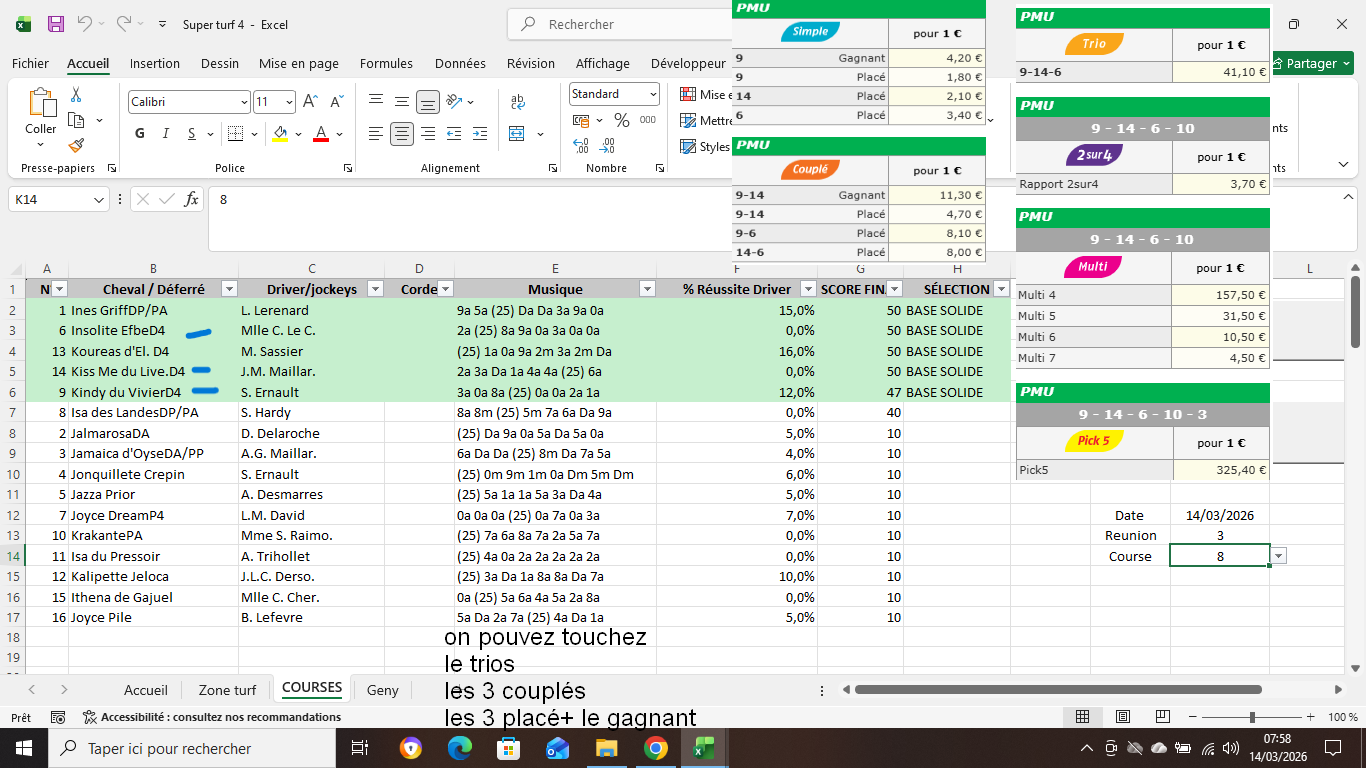The width and height of the screenshot is (1366, 768).
Task: Open filter dropdown for Musique column
Action: (647, 289)
